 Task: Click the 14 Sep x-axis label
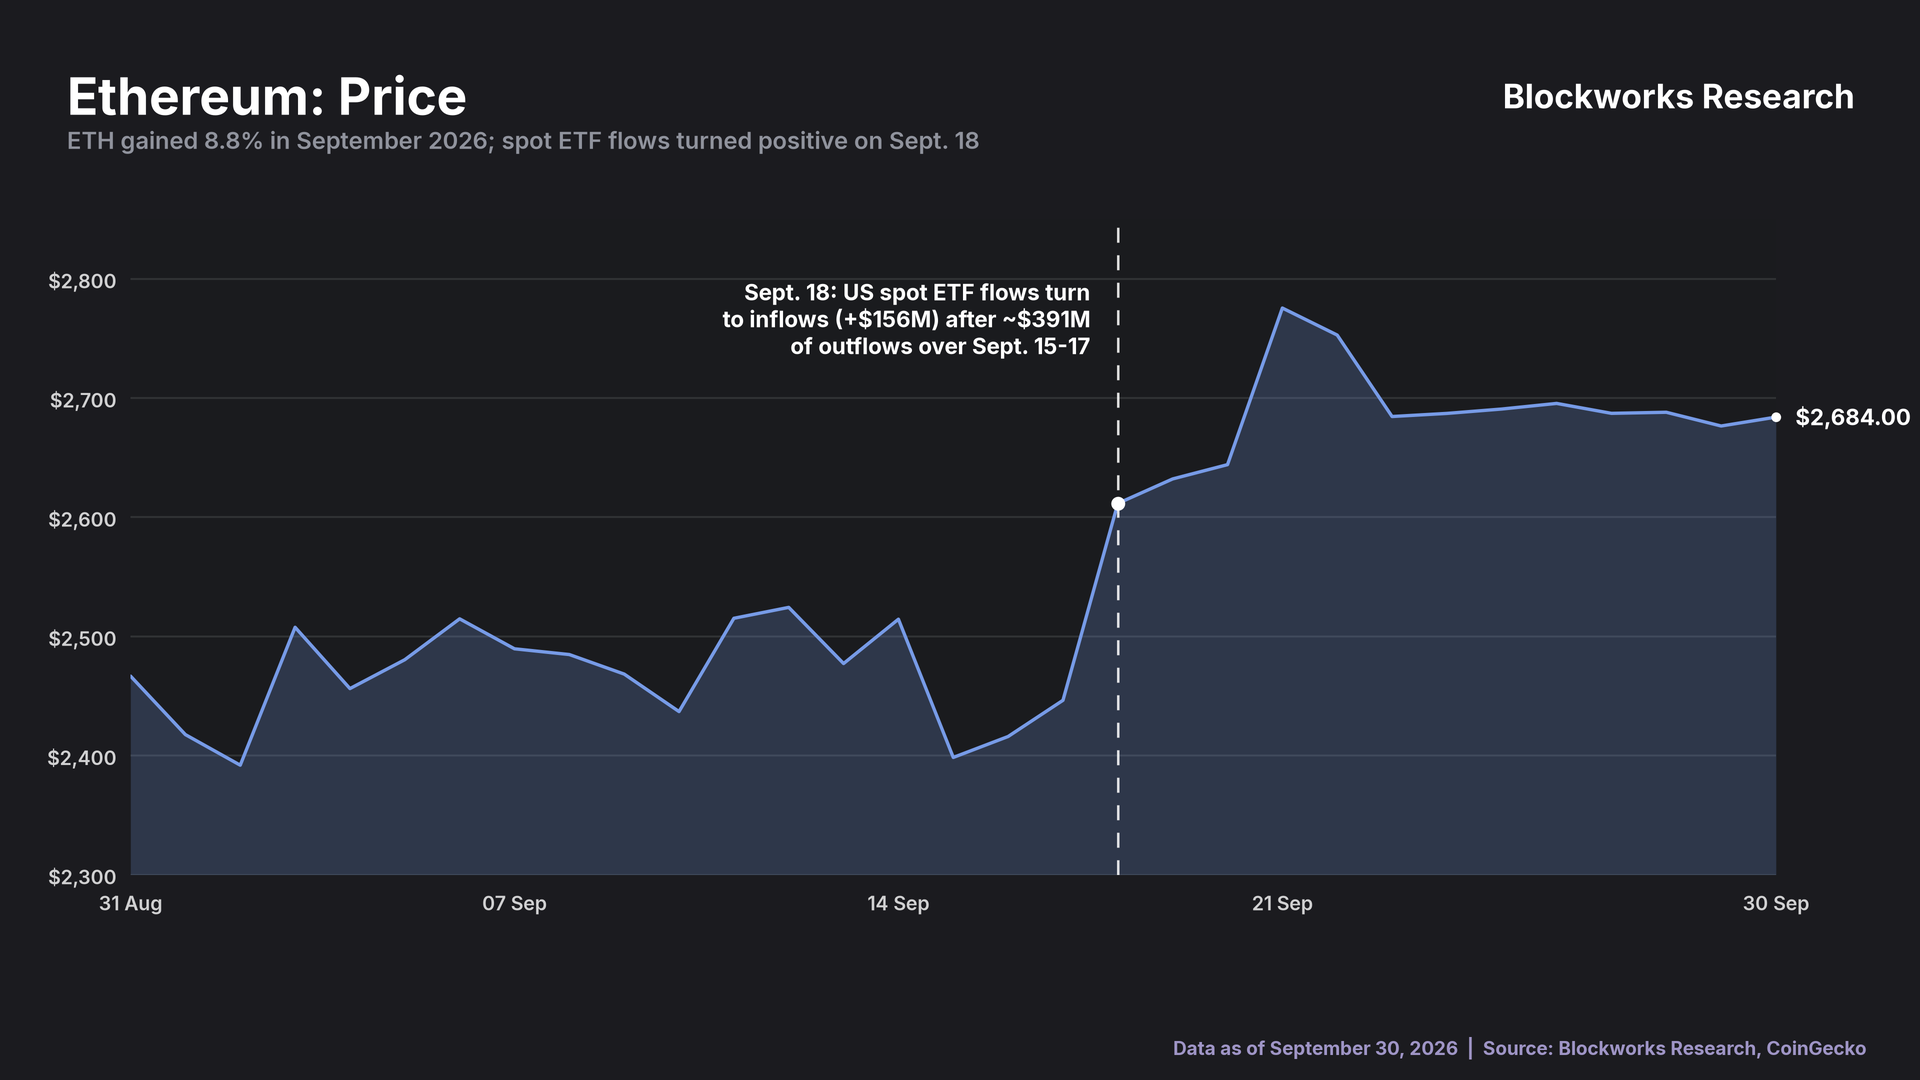pos(898,904)
